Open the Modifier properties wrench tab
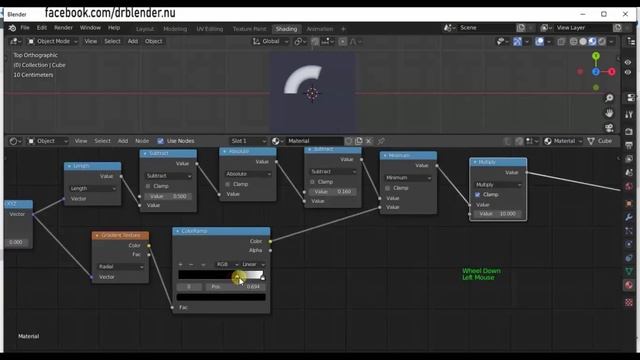 [x=629, y=217]
